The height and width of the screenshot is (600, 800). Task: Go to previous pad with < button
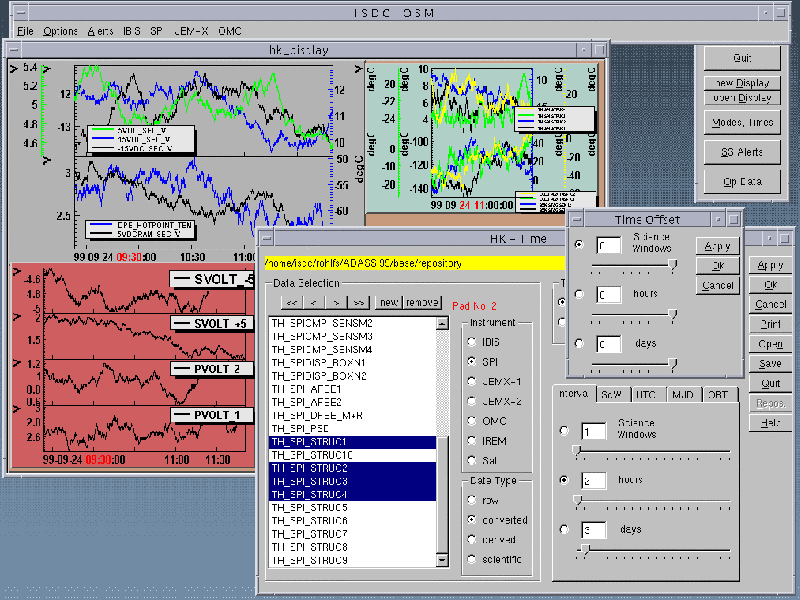pos(313,302)
